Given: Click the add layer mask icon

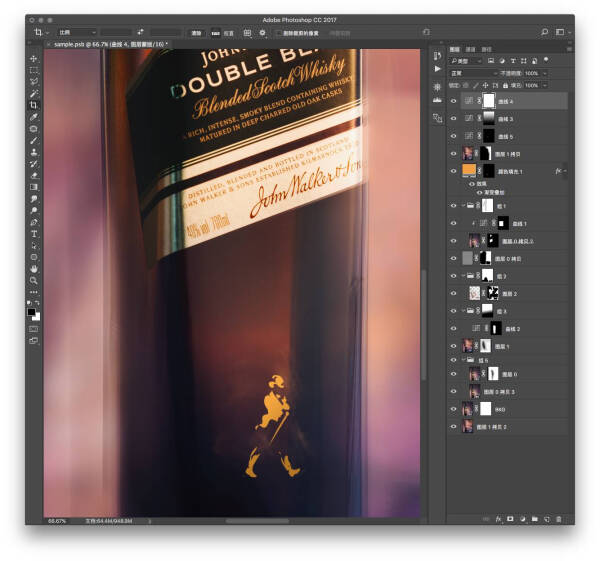Looking at the screenshot, I should point(510,519).
